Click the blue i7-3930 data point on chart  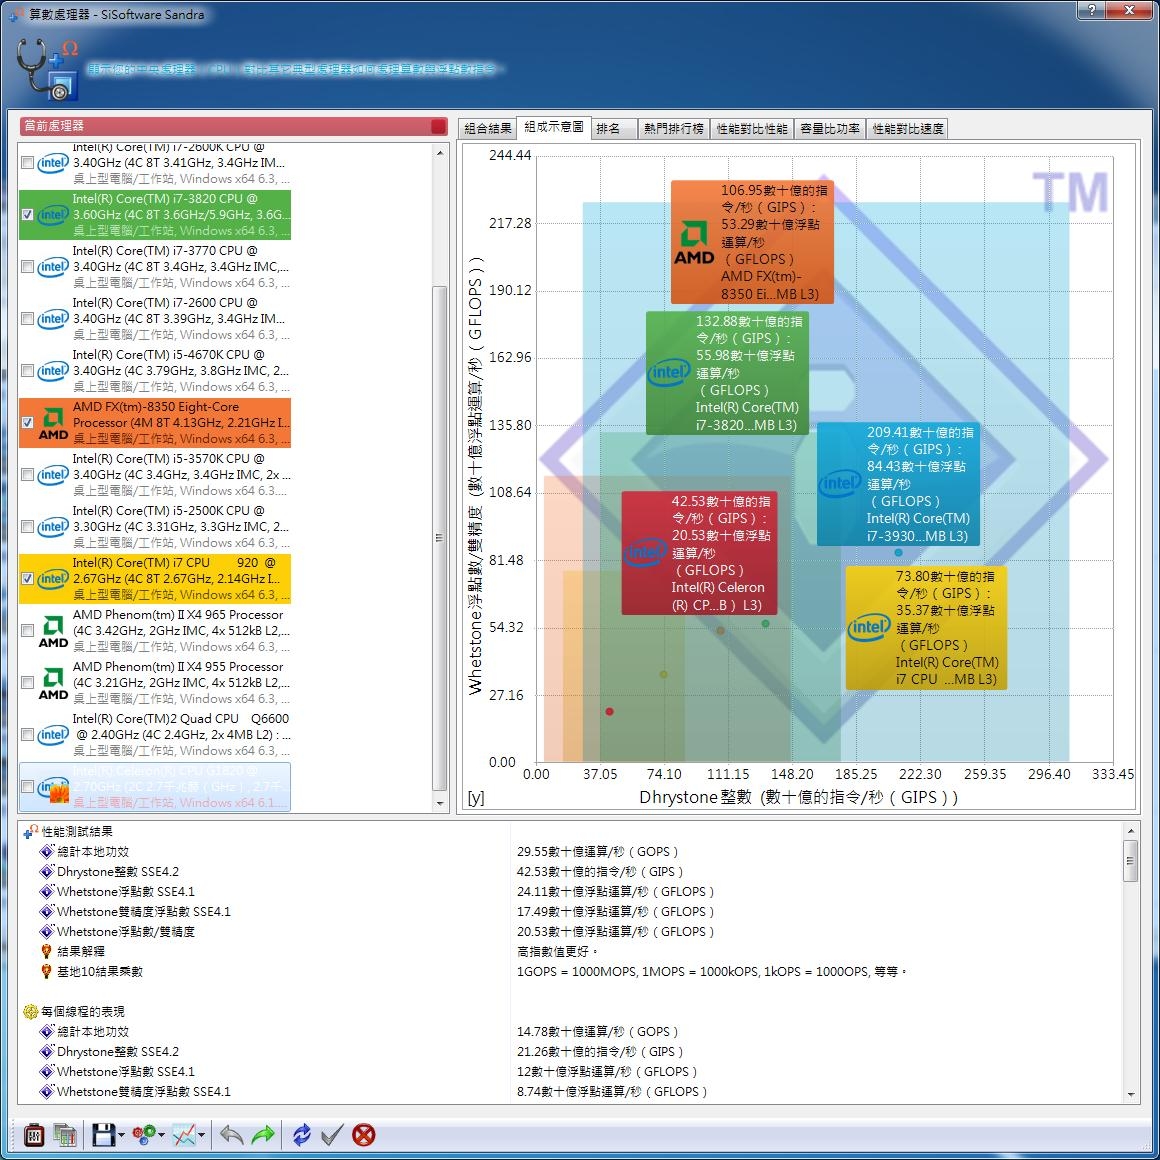pyautogui.click(x=898, y=553)
